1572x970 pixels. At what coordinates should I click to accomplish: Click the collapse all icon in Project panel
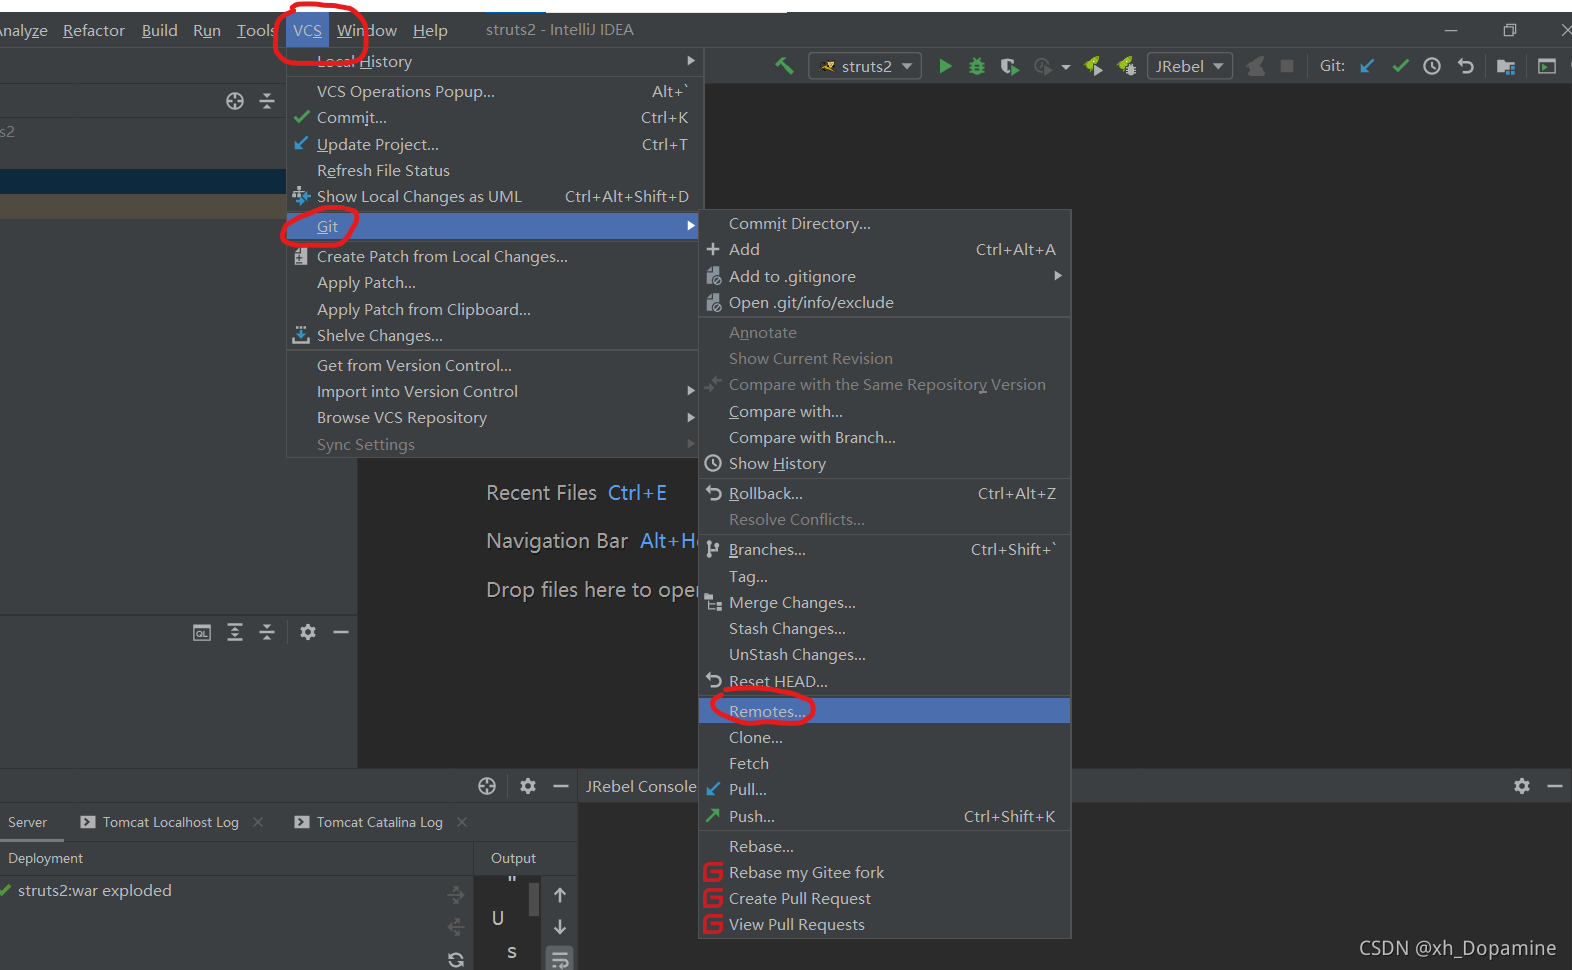click(267, 101)
